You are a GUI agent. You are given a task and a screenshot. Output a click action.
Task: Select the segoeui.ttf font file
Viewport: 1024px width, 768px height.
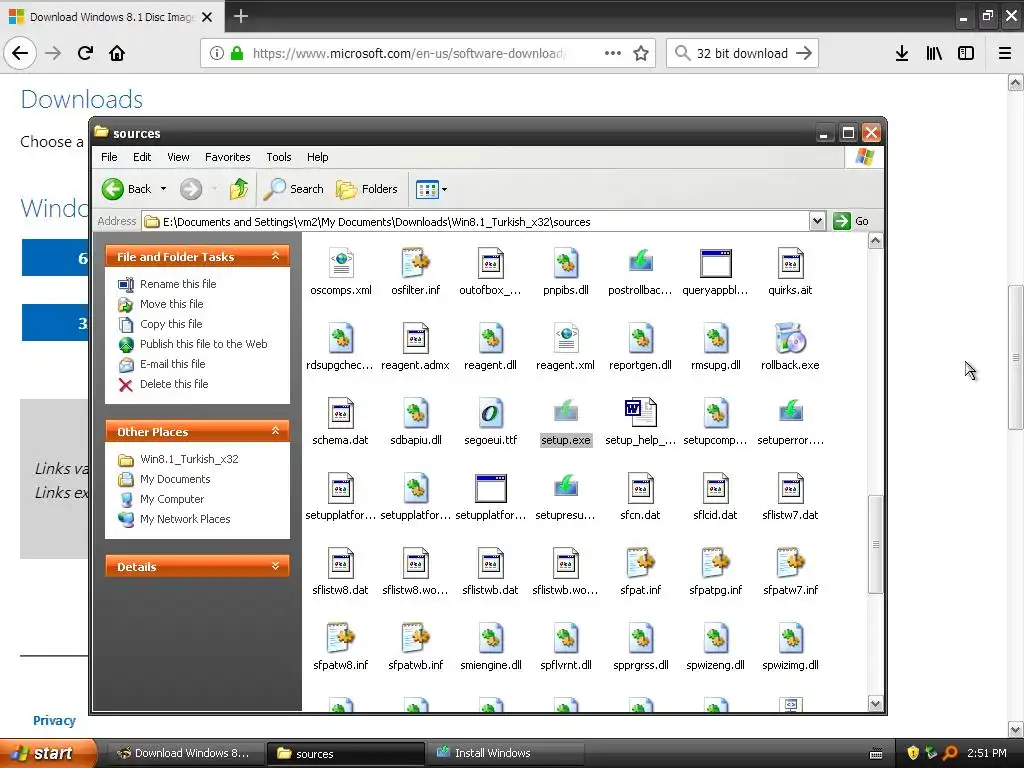click(x=490, y=423)
